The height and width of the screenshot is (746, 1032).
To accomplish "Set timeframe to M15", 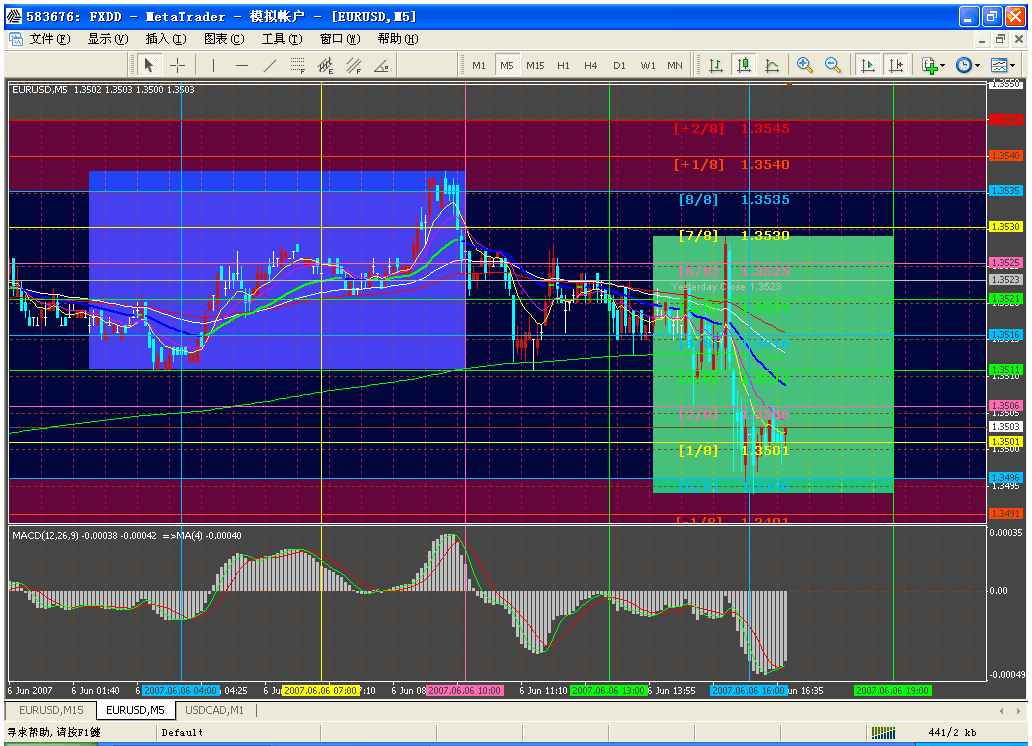I will pyautogui.click(x=535, y=65).
